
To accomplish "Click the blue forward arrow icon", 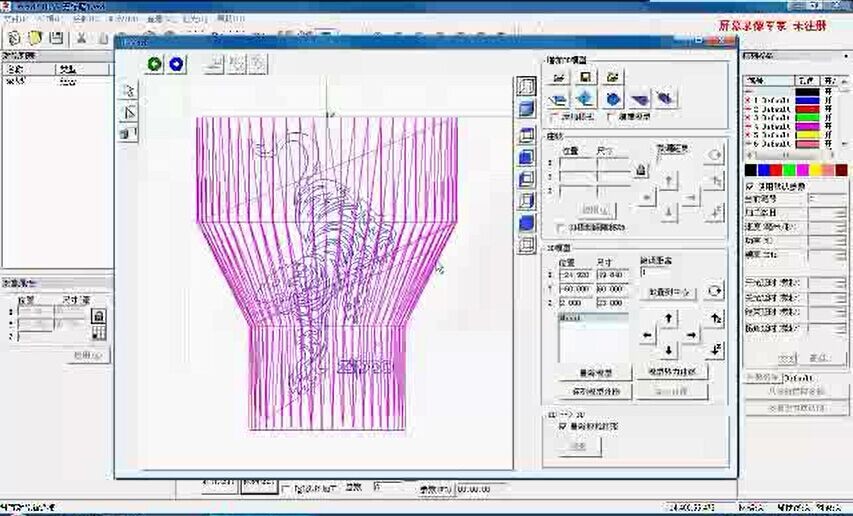I will (176, 64).
